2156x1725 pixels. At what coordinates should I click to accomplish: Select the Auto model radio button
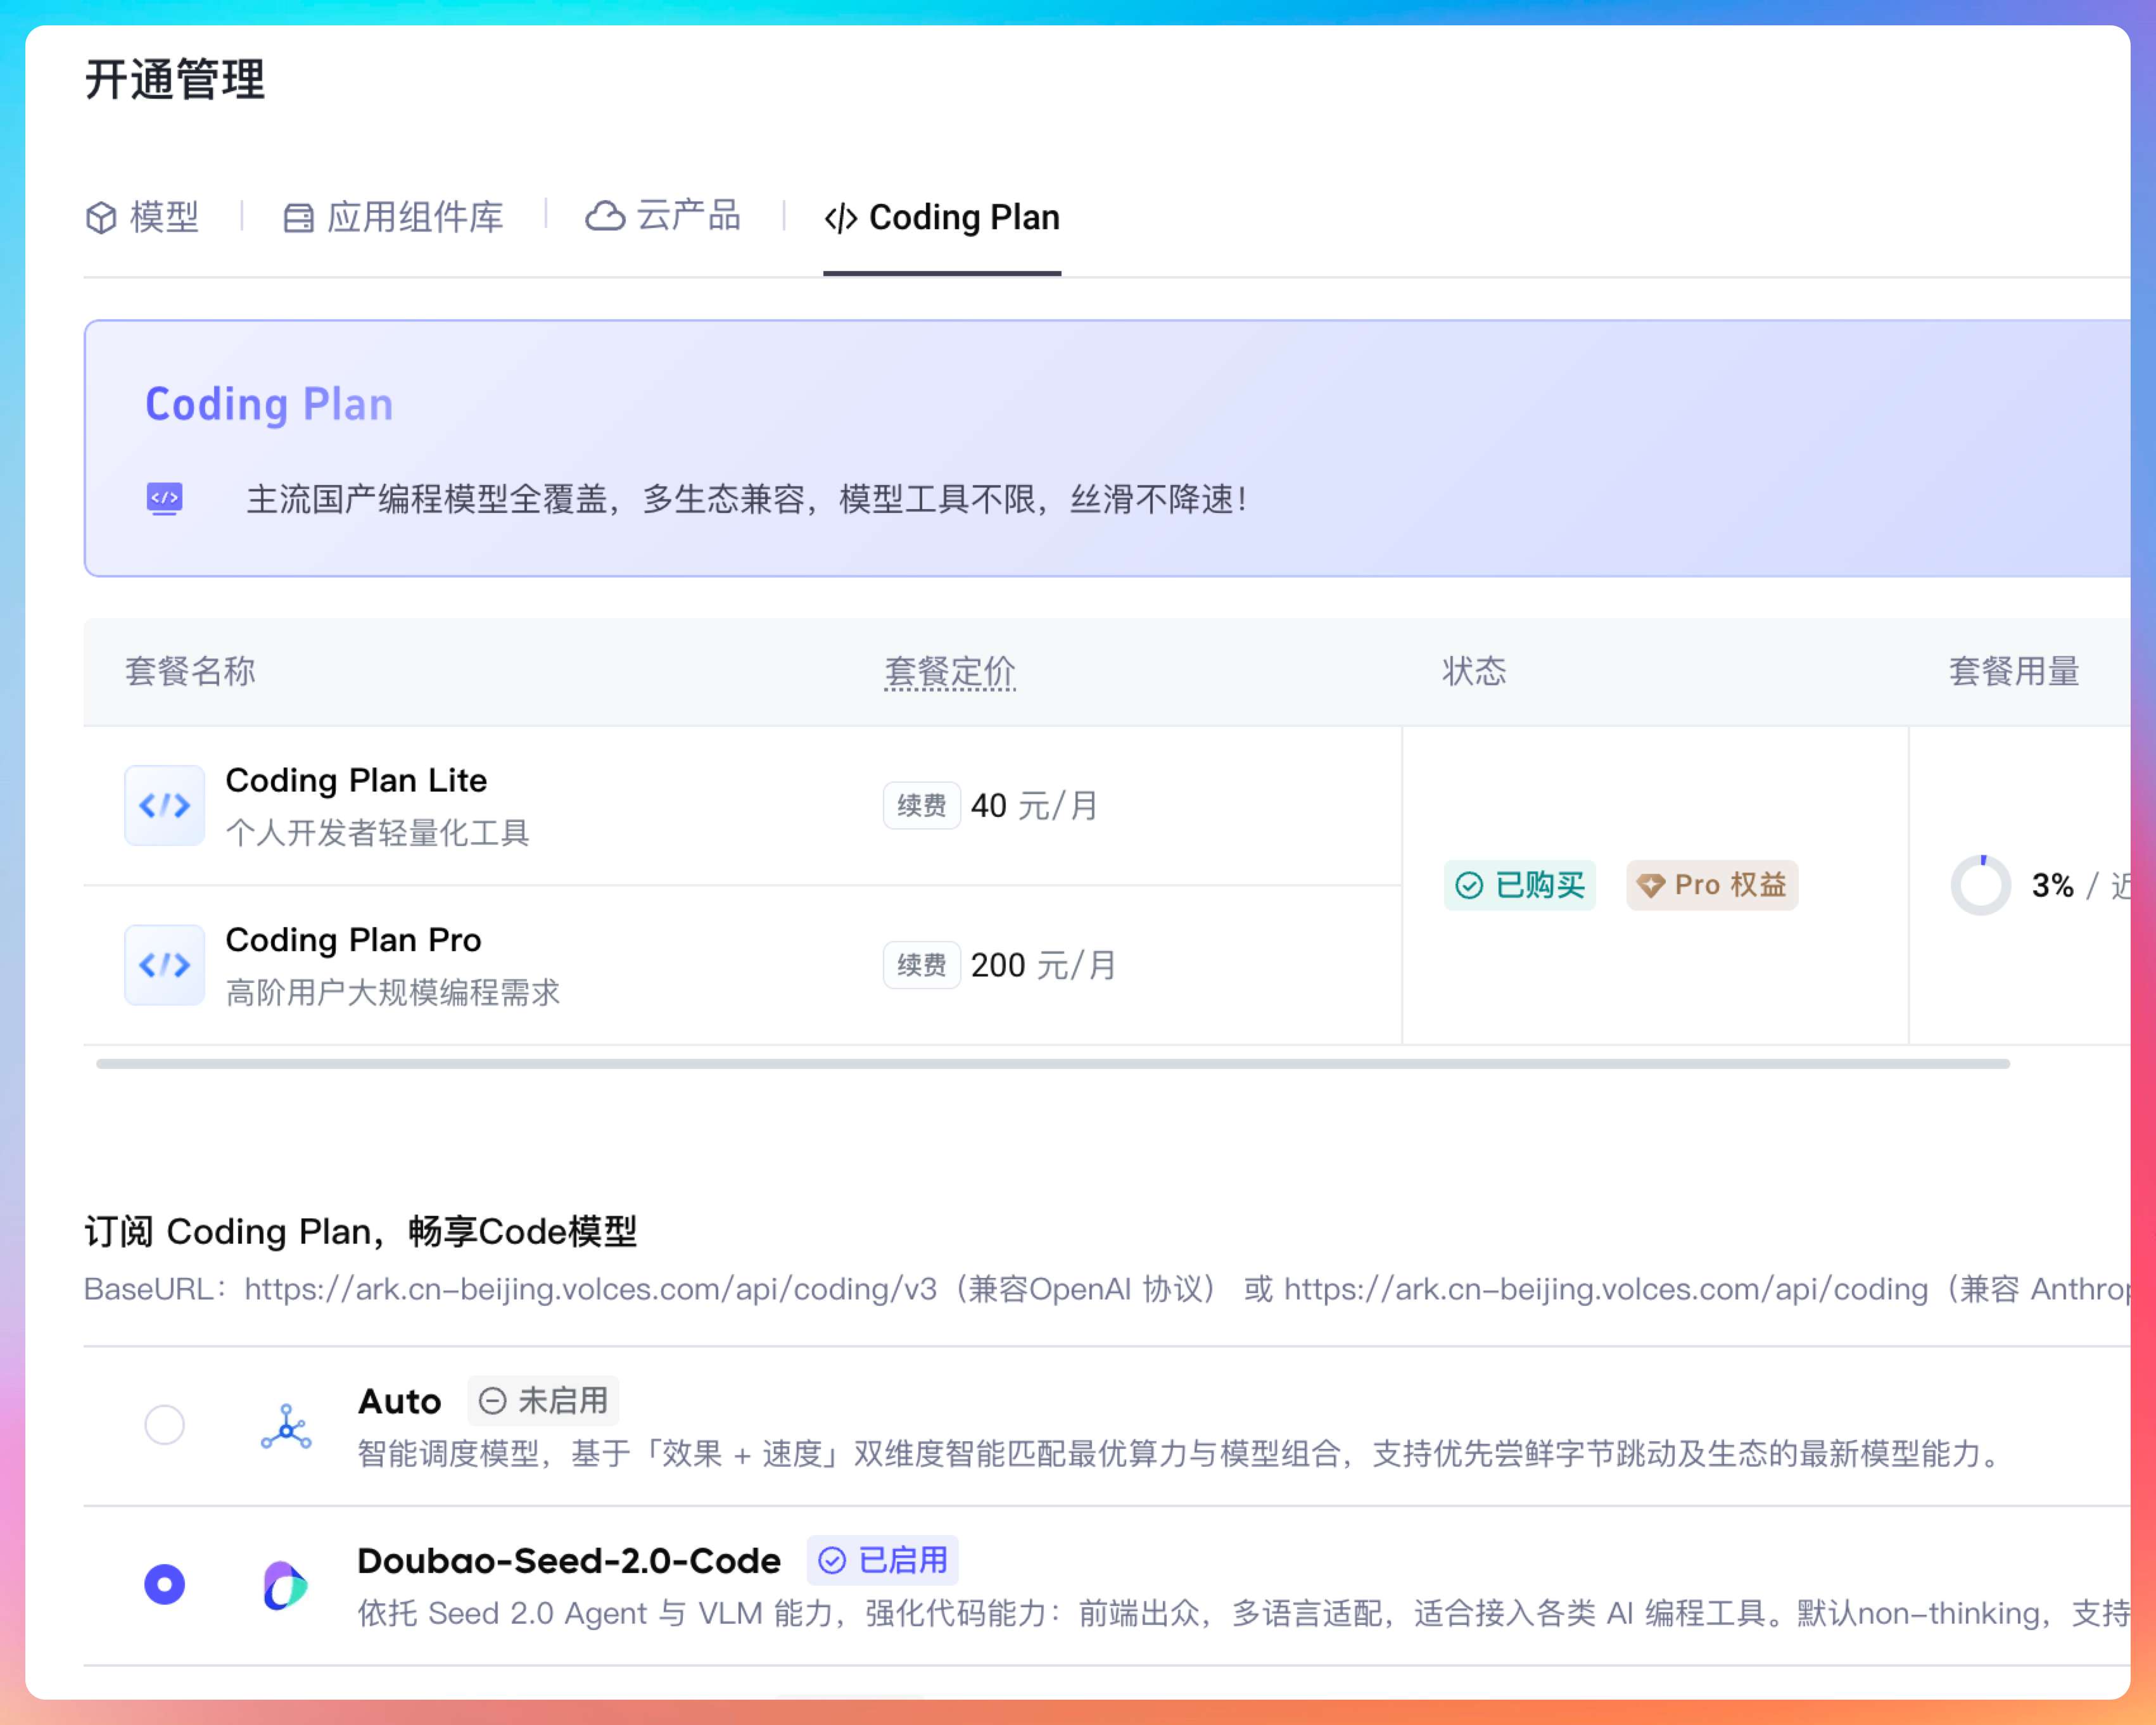[165, 1425]
